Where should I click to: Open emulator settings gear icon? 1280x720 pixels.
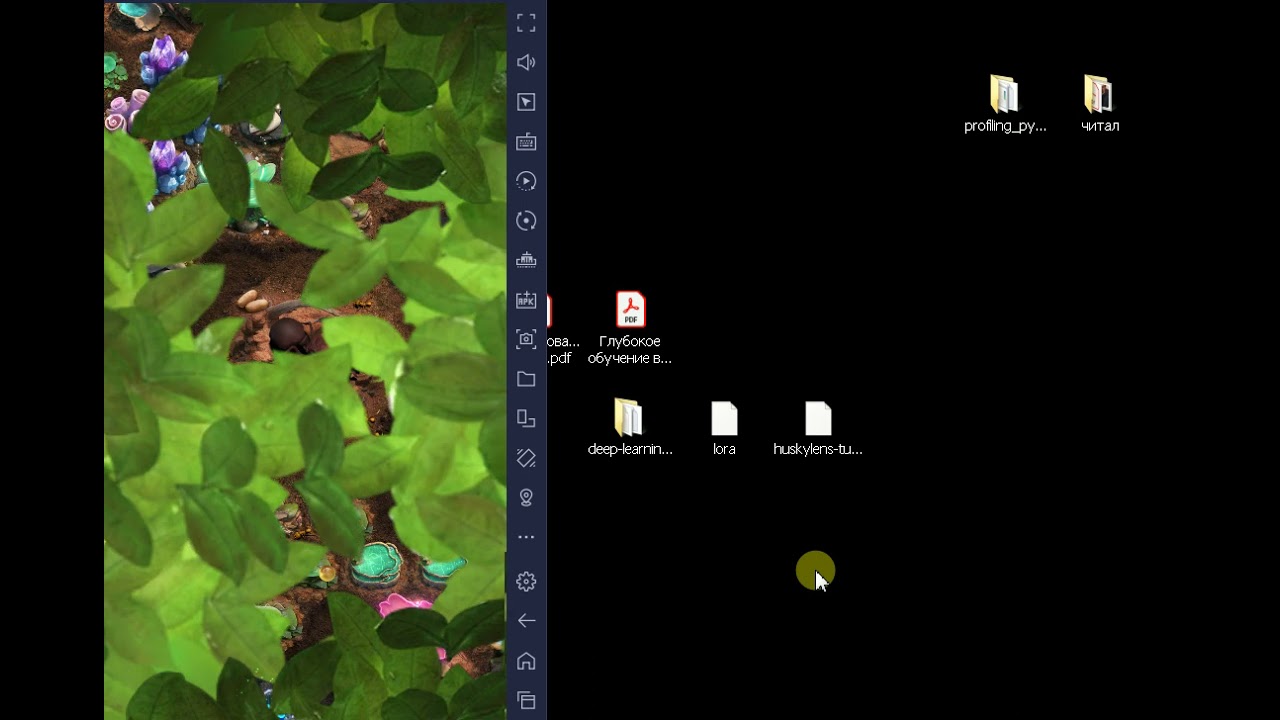pos(526,581)
